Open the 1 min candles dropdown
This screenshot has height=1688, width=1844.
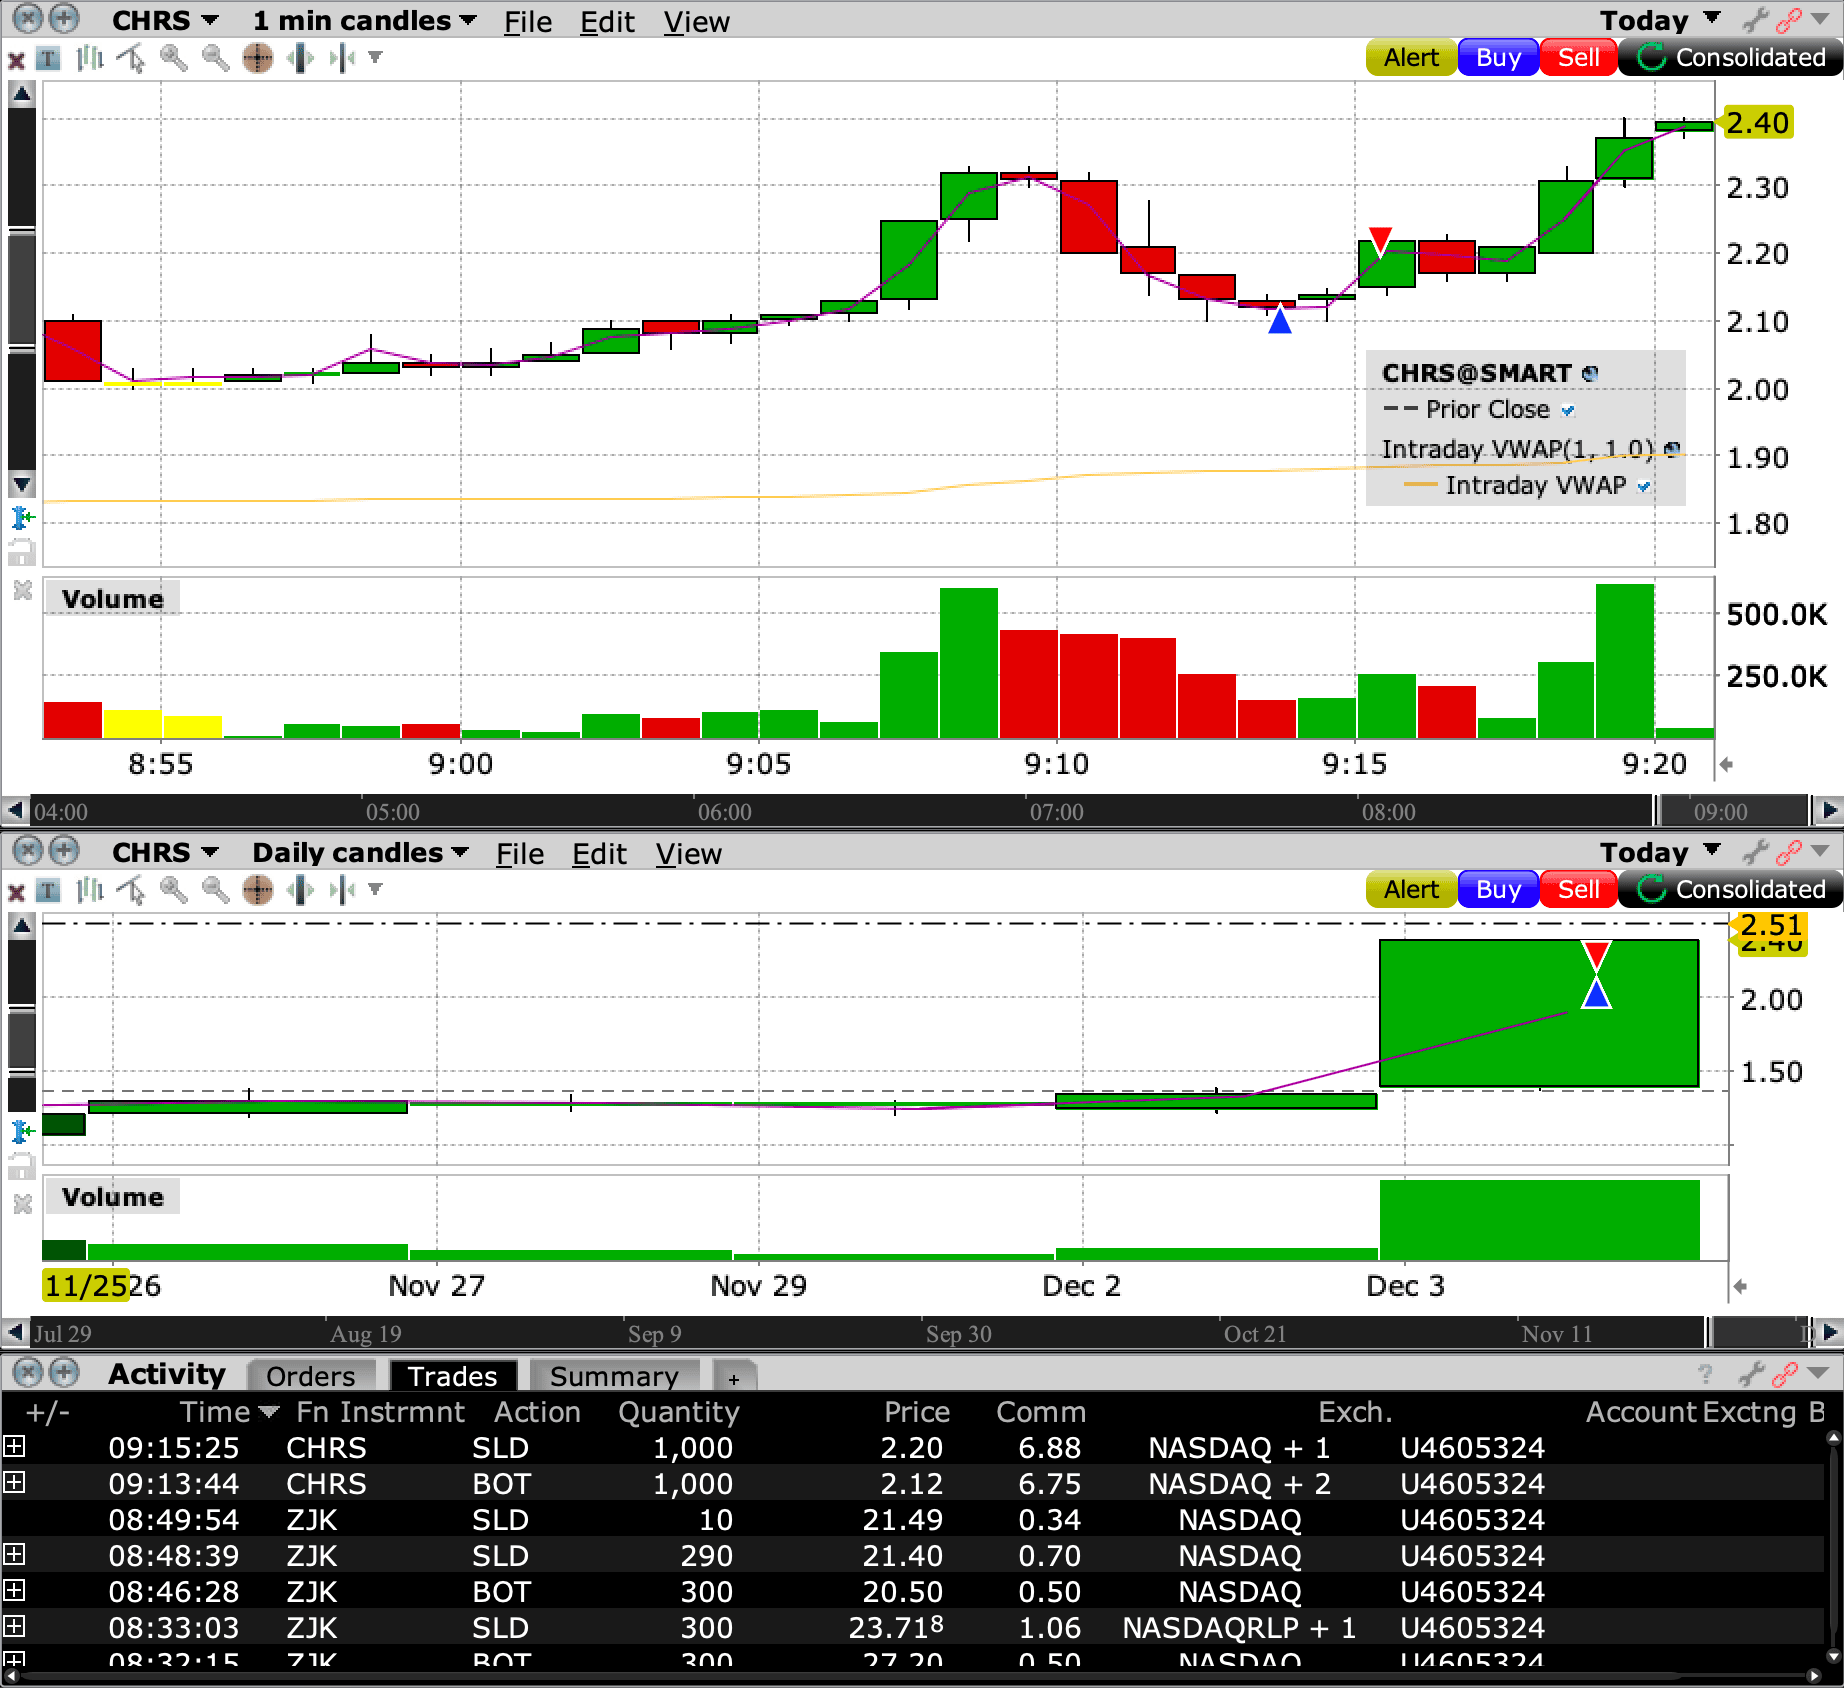[x=364, y=21]
